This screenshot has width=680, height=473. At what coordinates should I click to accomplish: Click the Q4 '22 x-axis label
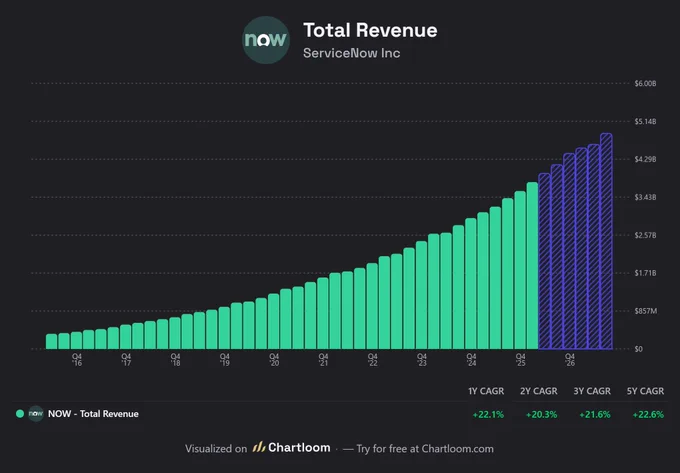tap(373, 360)
